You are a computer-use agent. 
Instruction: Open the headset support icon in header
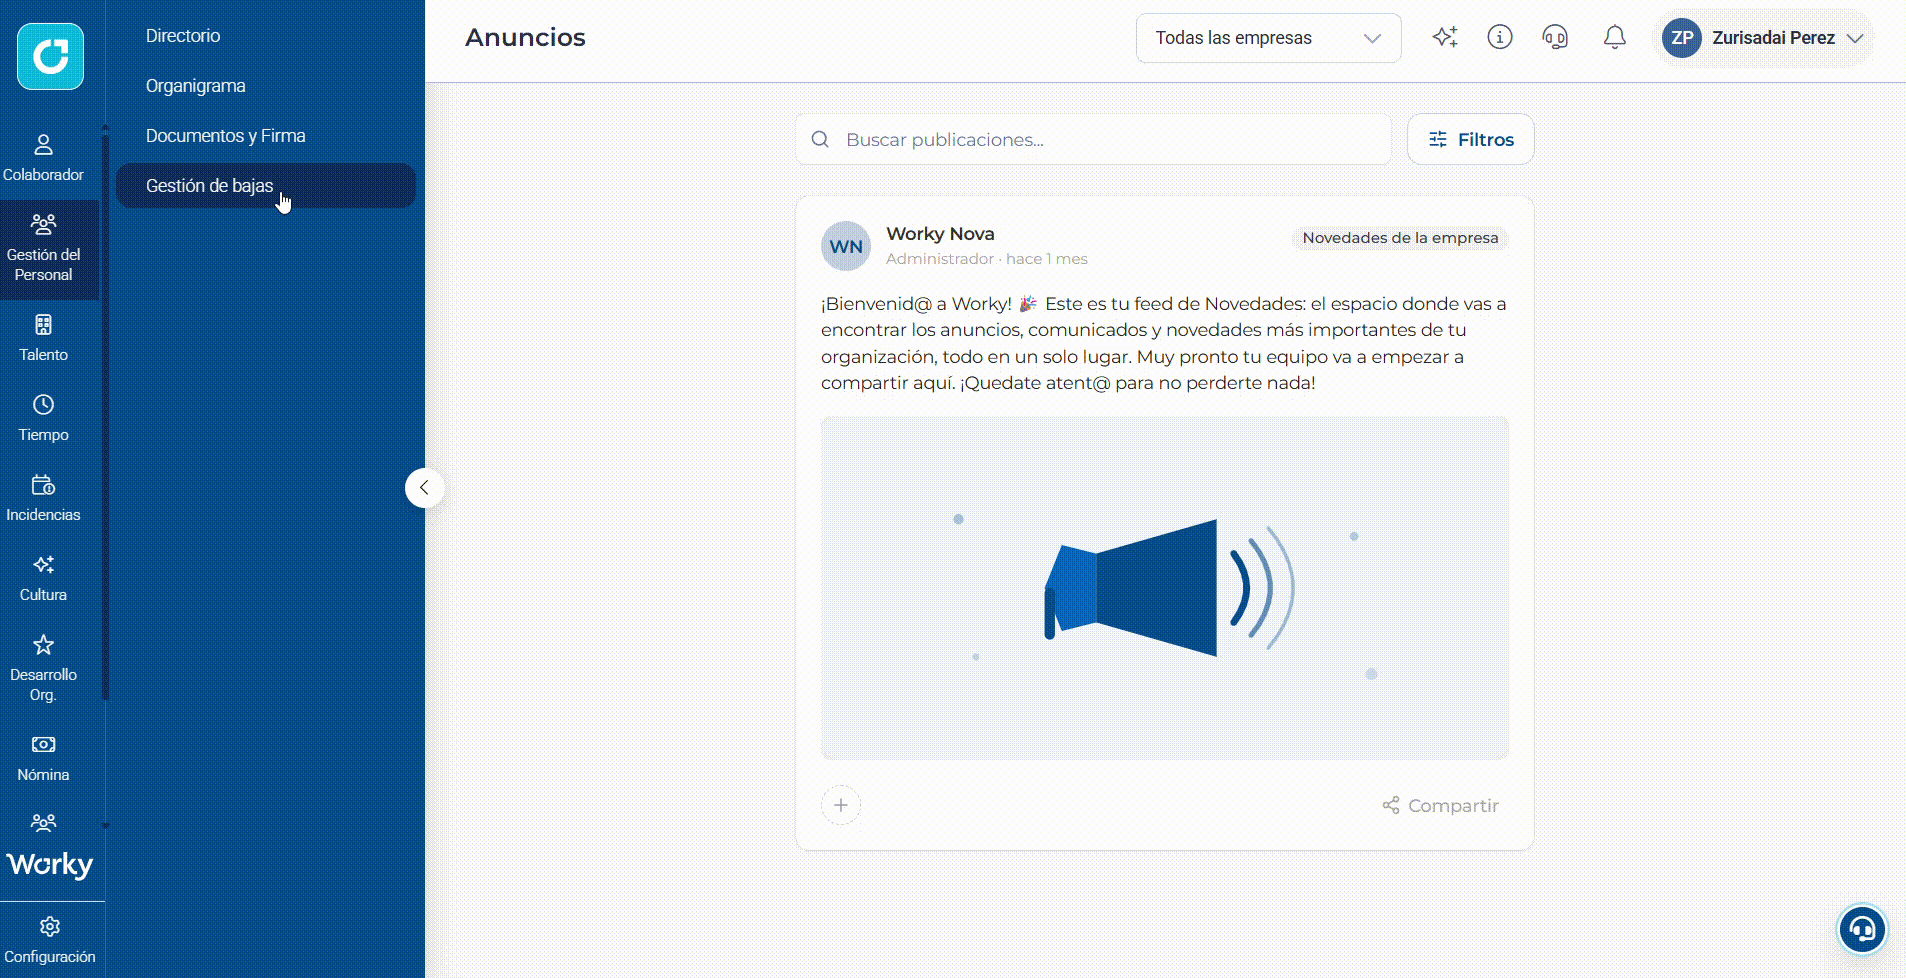coord(1555,37)
